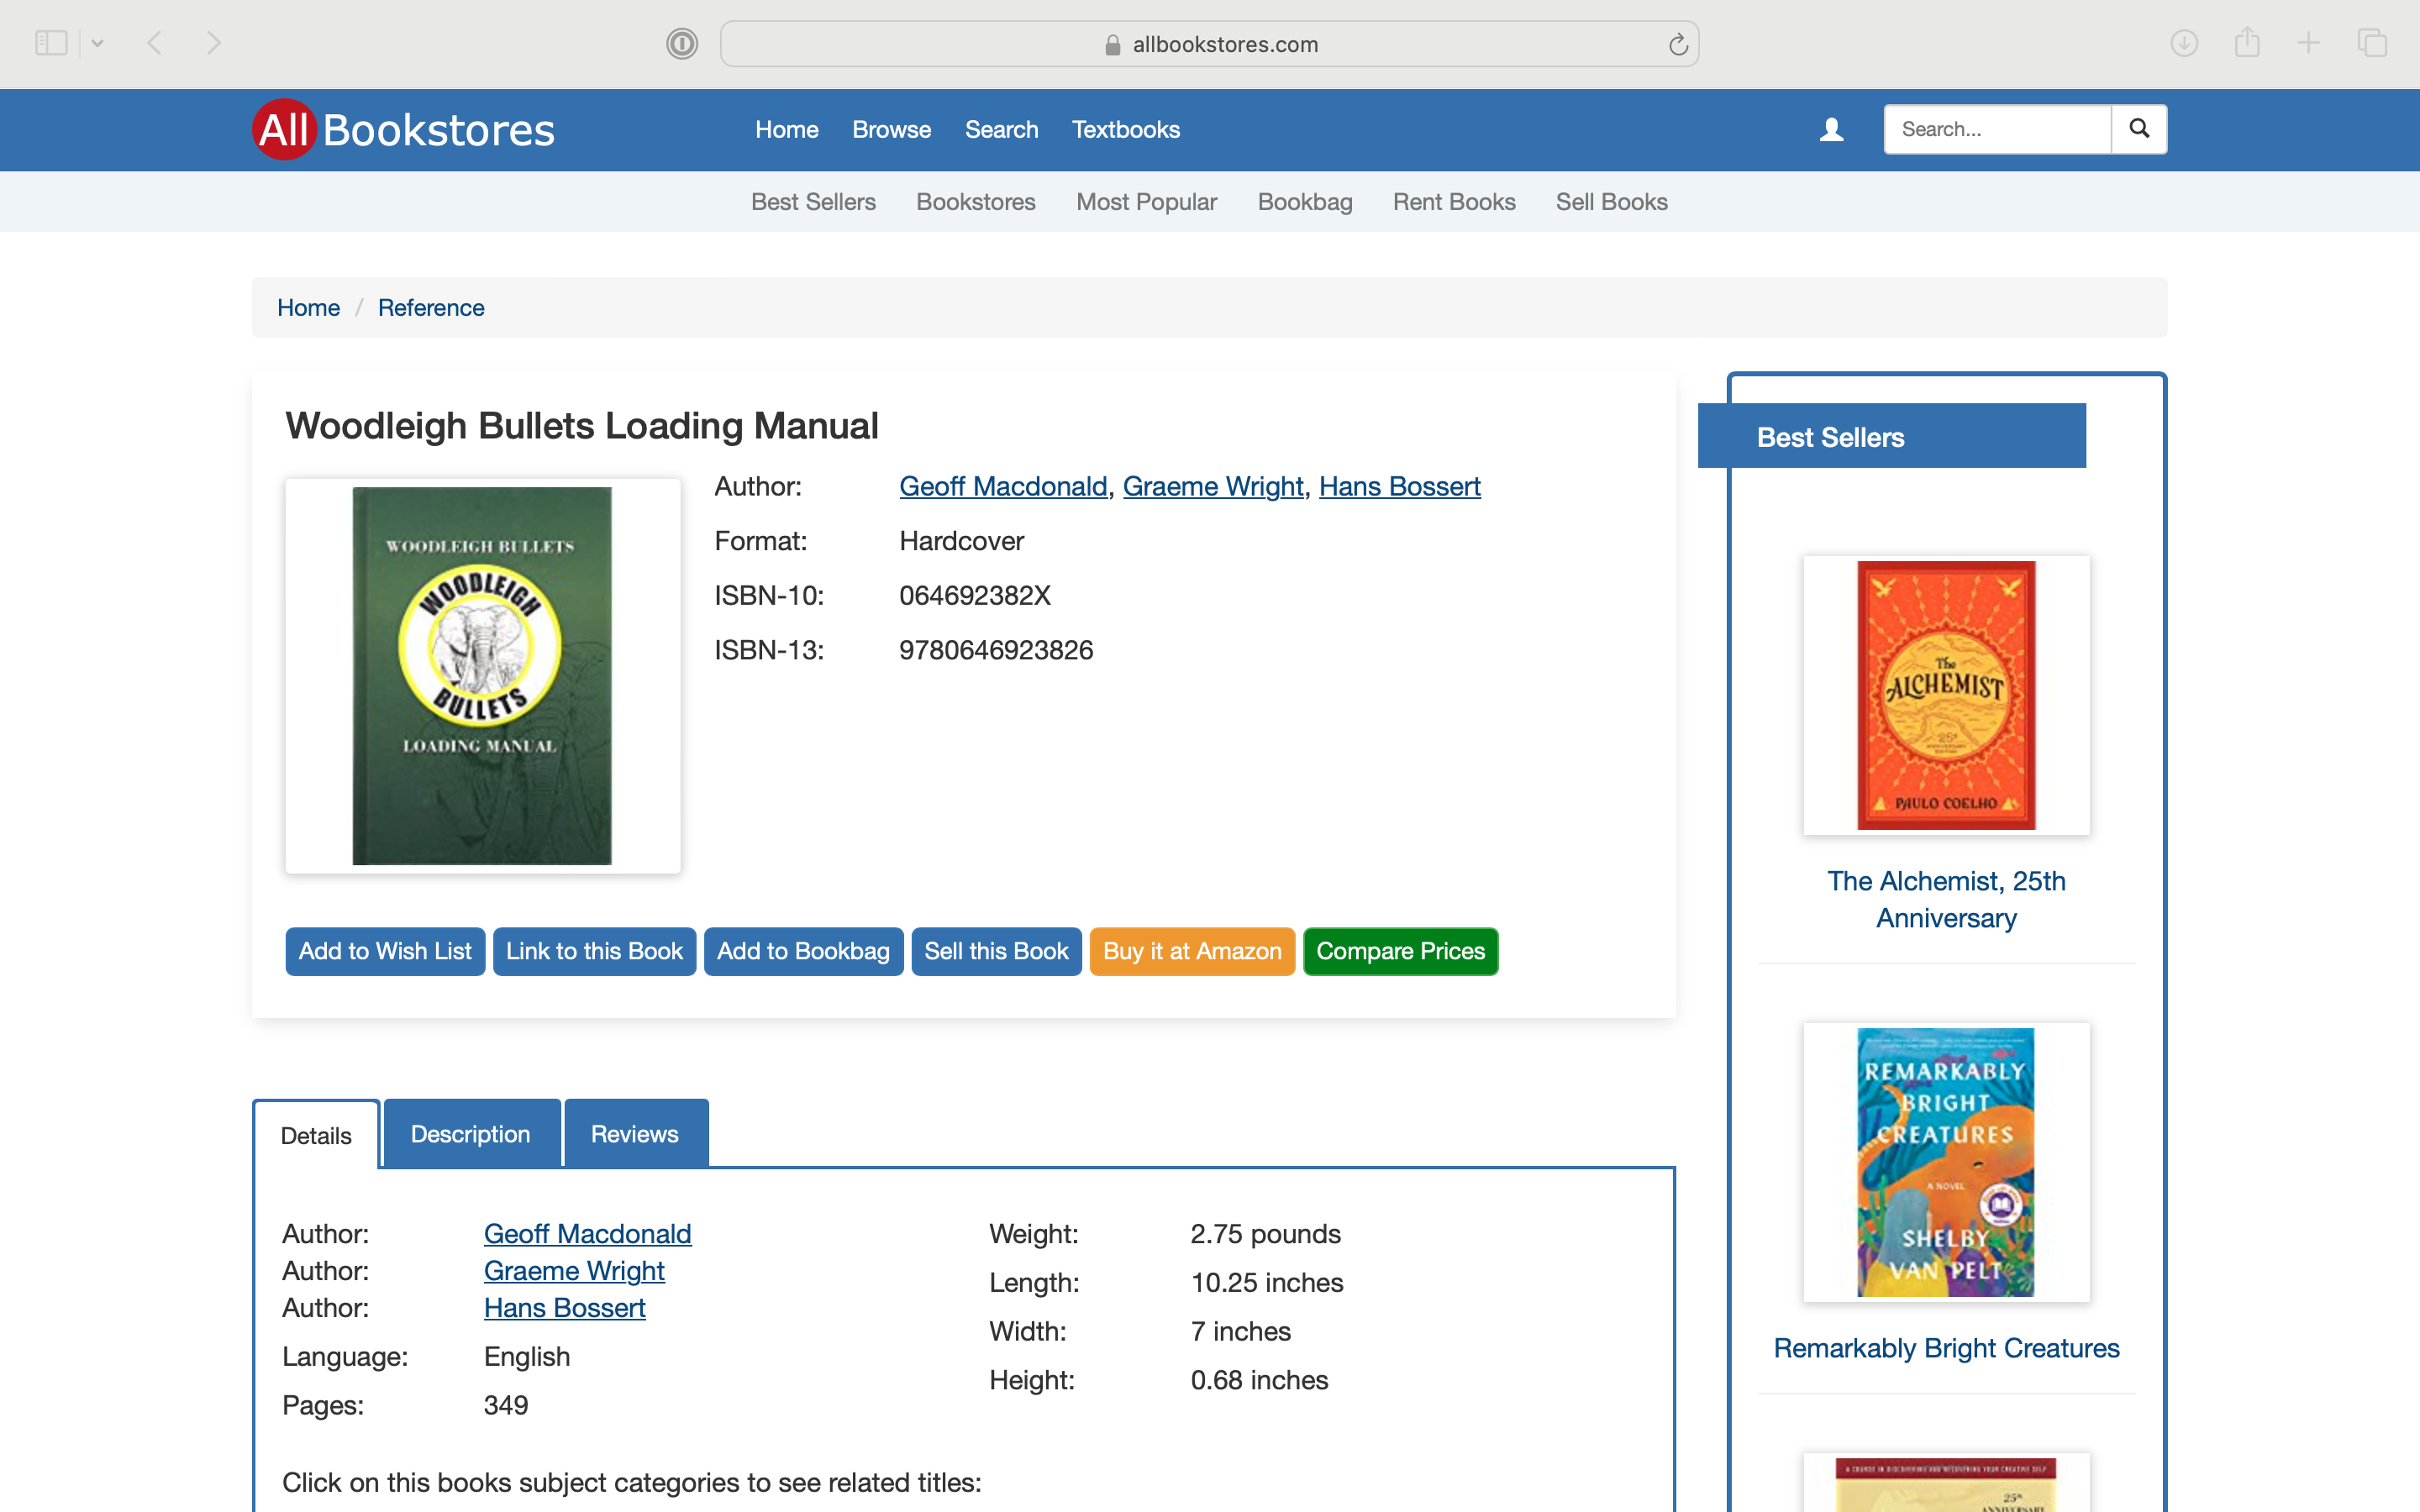Open the sidebar tab group dropdown chevron
Screen dimensions: 2420x1512
98,43
